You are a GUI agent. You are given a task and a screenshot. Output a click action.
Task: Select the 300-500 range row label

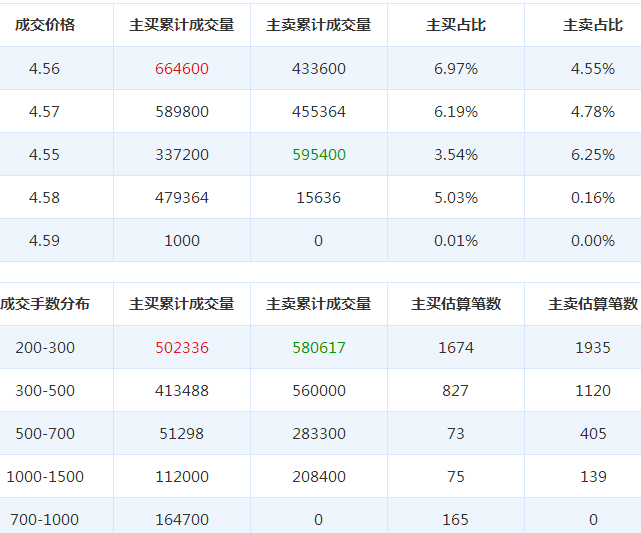tap(45, 390)
